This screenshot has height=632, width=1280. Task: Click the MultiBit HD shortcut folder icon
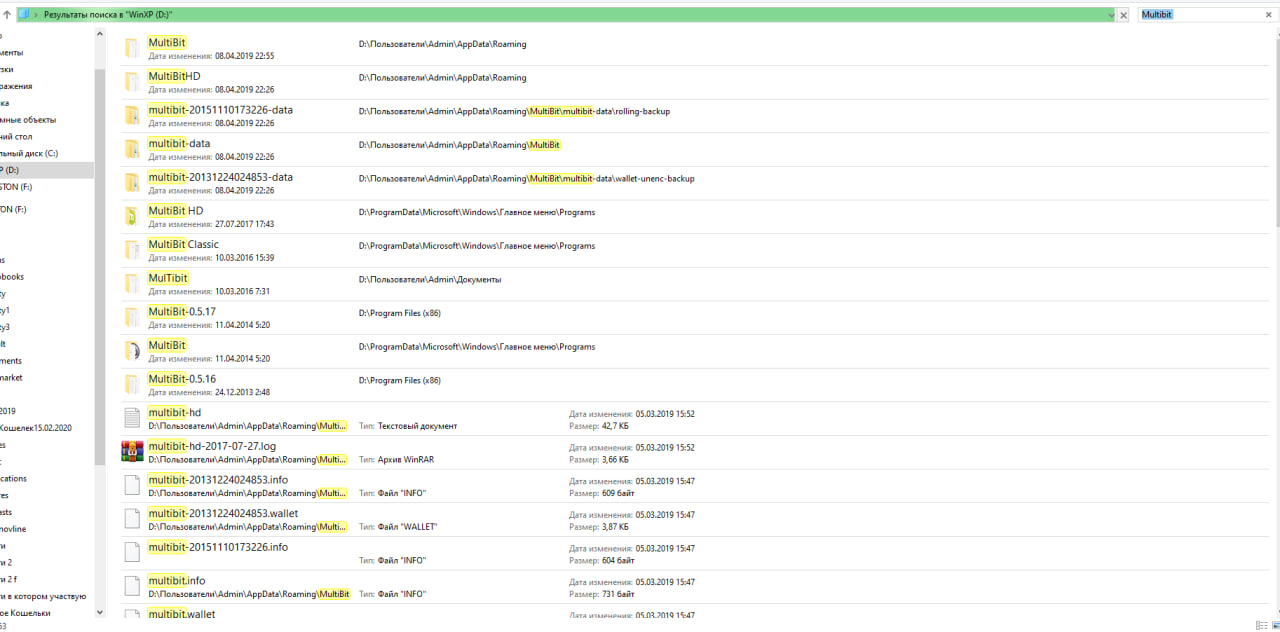click(132, 216)
